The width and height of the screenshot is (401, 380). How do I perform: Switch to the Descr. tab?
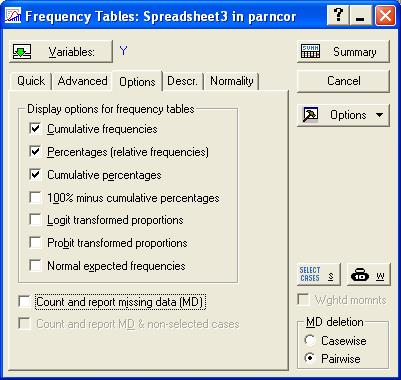pyautogui.click(x=182, y=81)
